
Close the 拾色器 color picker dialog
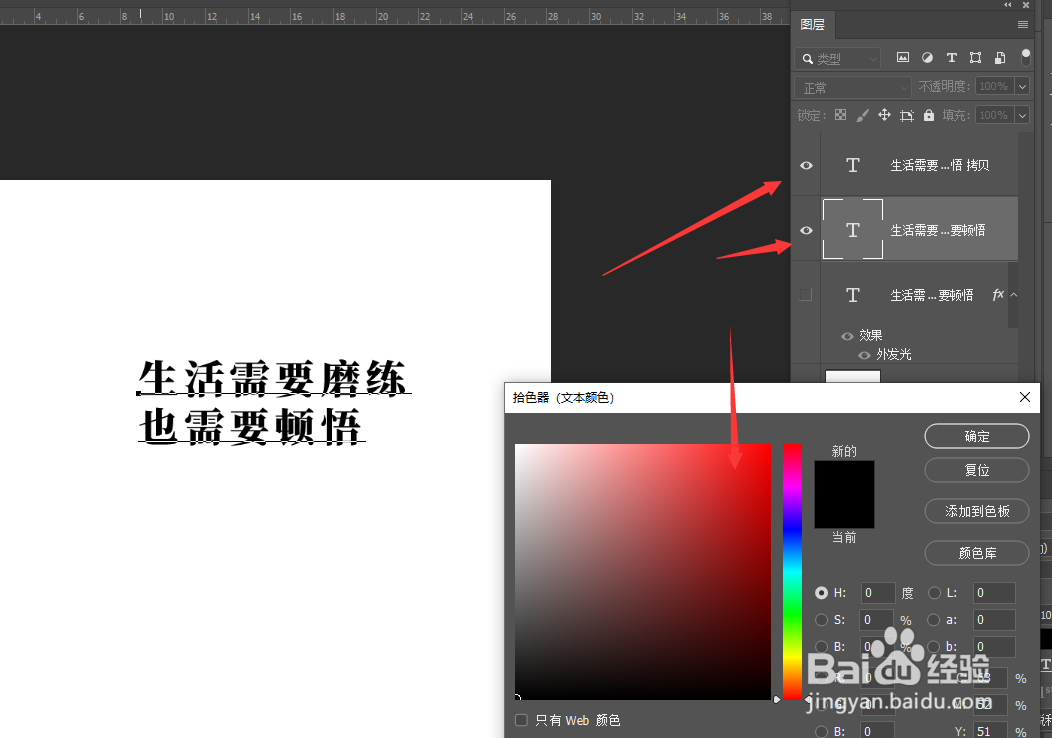point(1024,397)
